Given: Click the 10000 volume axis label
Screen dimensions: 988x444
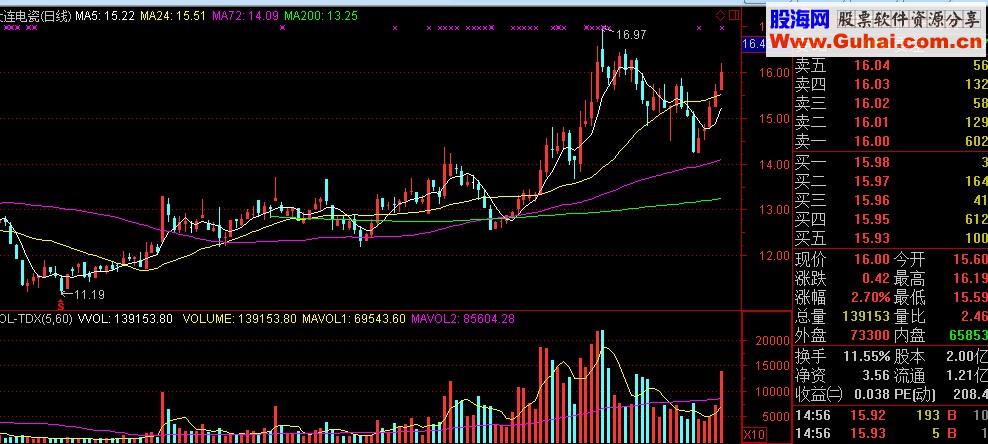Looking at the screenshot, I should (x=772, y=392).
